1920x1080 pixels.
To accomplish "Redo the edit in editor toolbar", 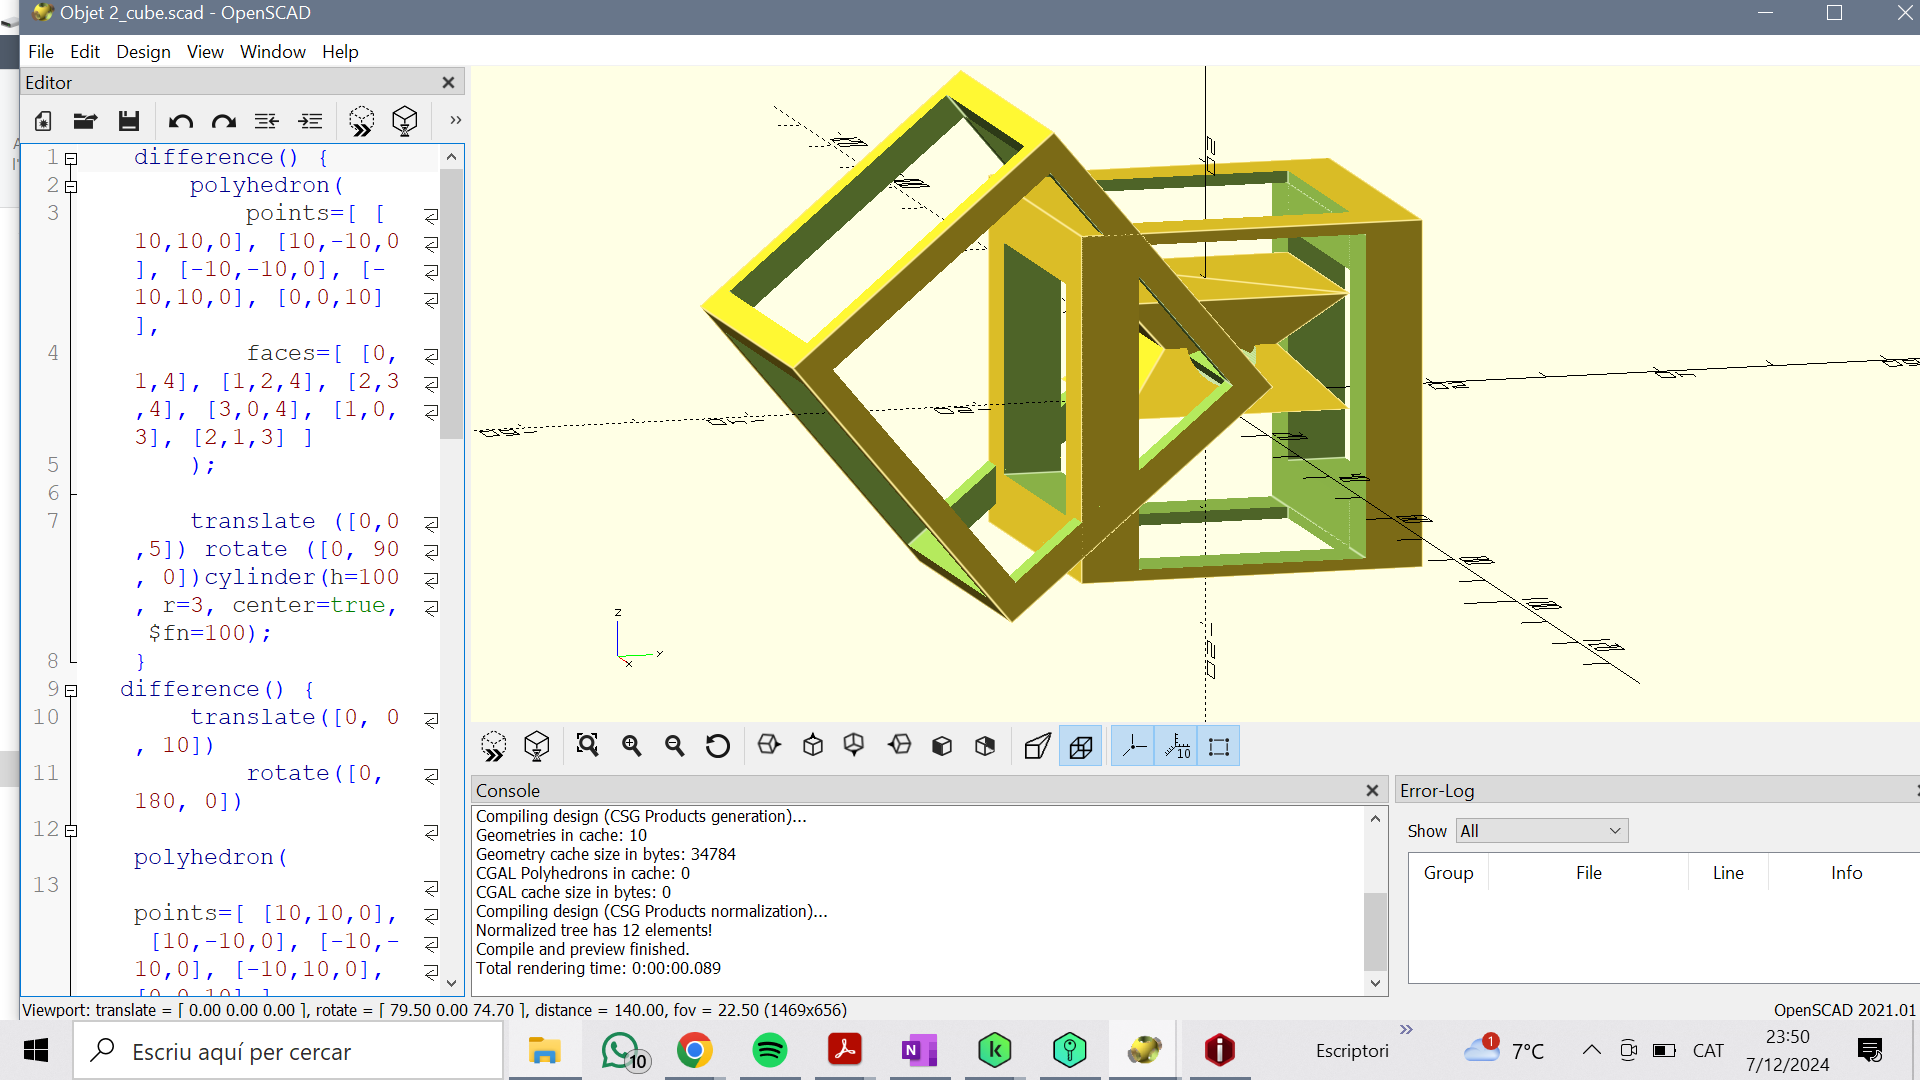I will pos(224,121).
